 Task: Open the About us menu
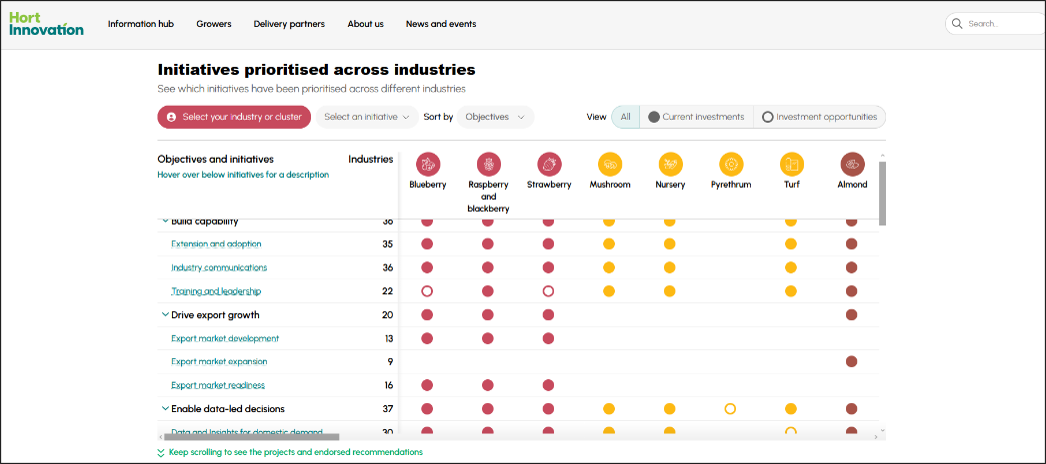(366, 24)
